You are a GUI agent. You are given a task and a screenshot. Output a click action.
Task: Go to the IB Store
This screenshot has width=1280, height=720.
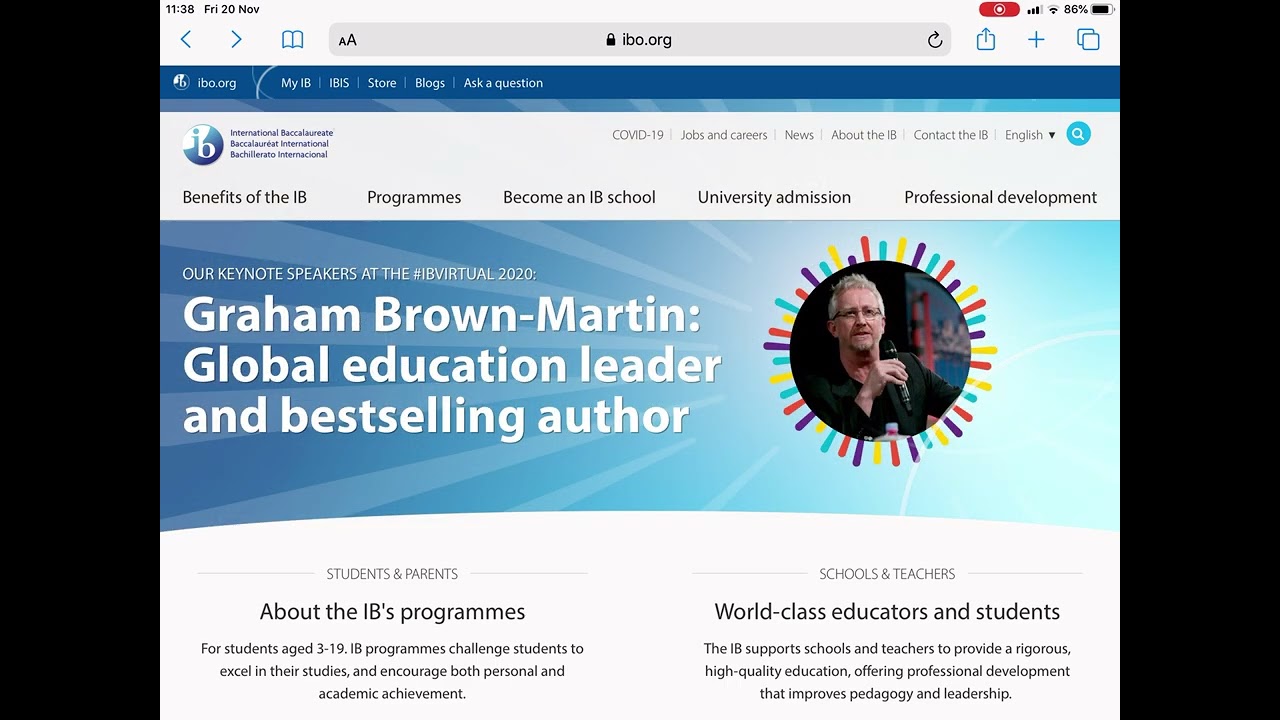[x=382, y=83]
